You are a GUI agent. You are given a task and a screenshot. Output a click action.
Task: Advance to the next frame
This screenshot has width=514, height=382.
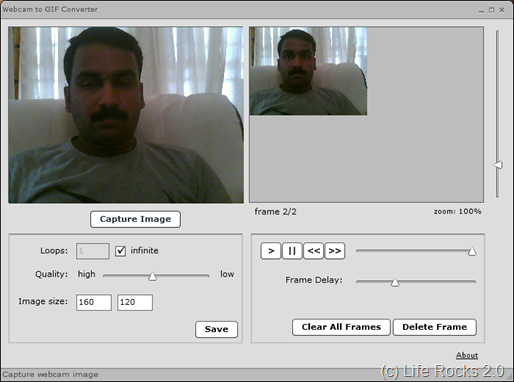point(335,251)
